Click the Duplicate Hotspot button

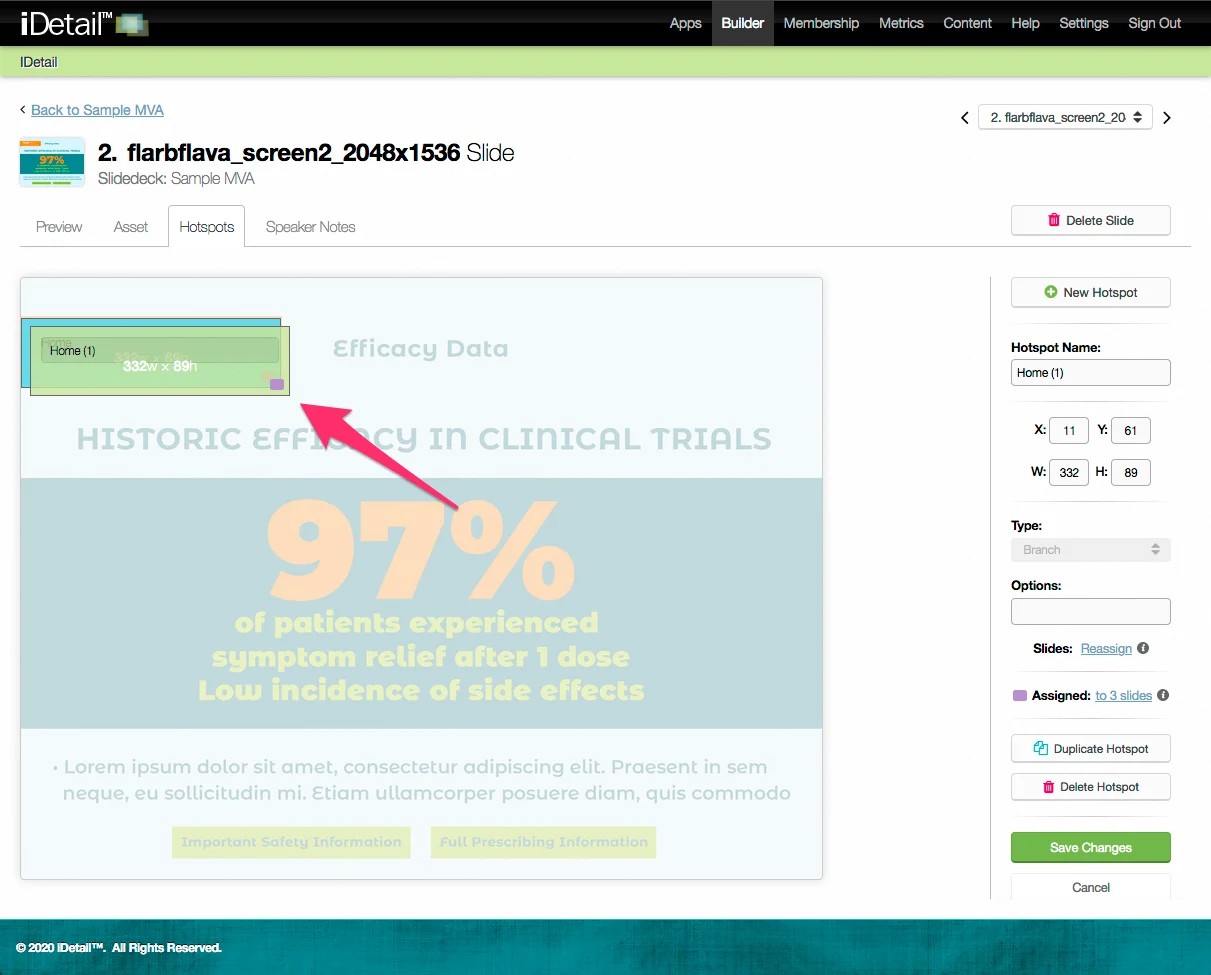[x=1091, y=748]
